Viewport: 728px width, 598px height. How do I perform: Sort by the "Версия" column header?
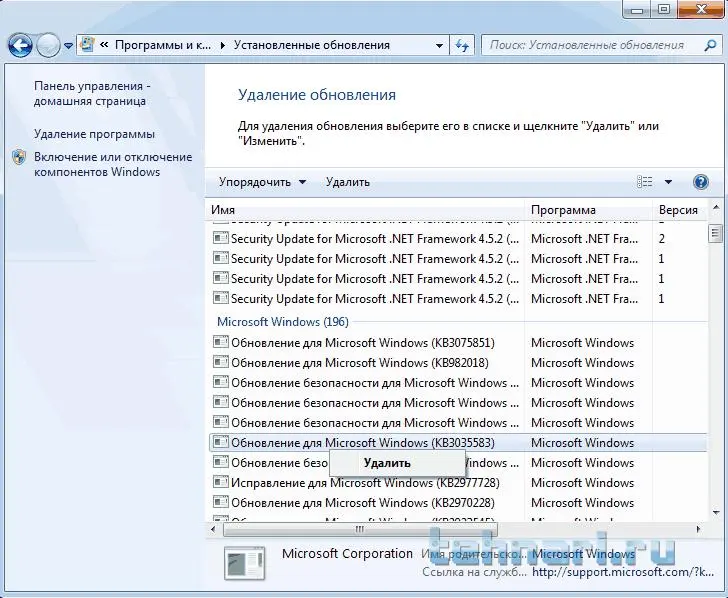(x=680, y=210)
